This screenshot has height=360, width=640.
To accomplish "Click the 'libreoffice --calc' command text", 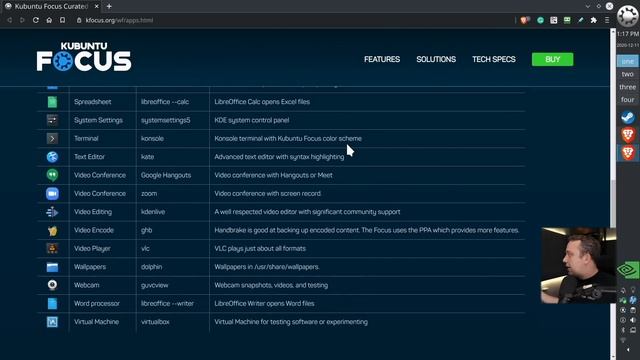I will (x=165, y=102).
